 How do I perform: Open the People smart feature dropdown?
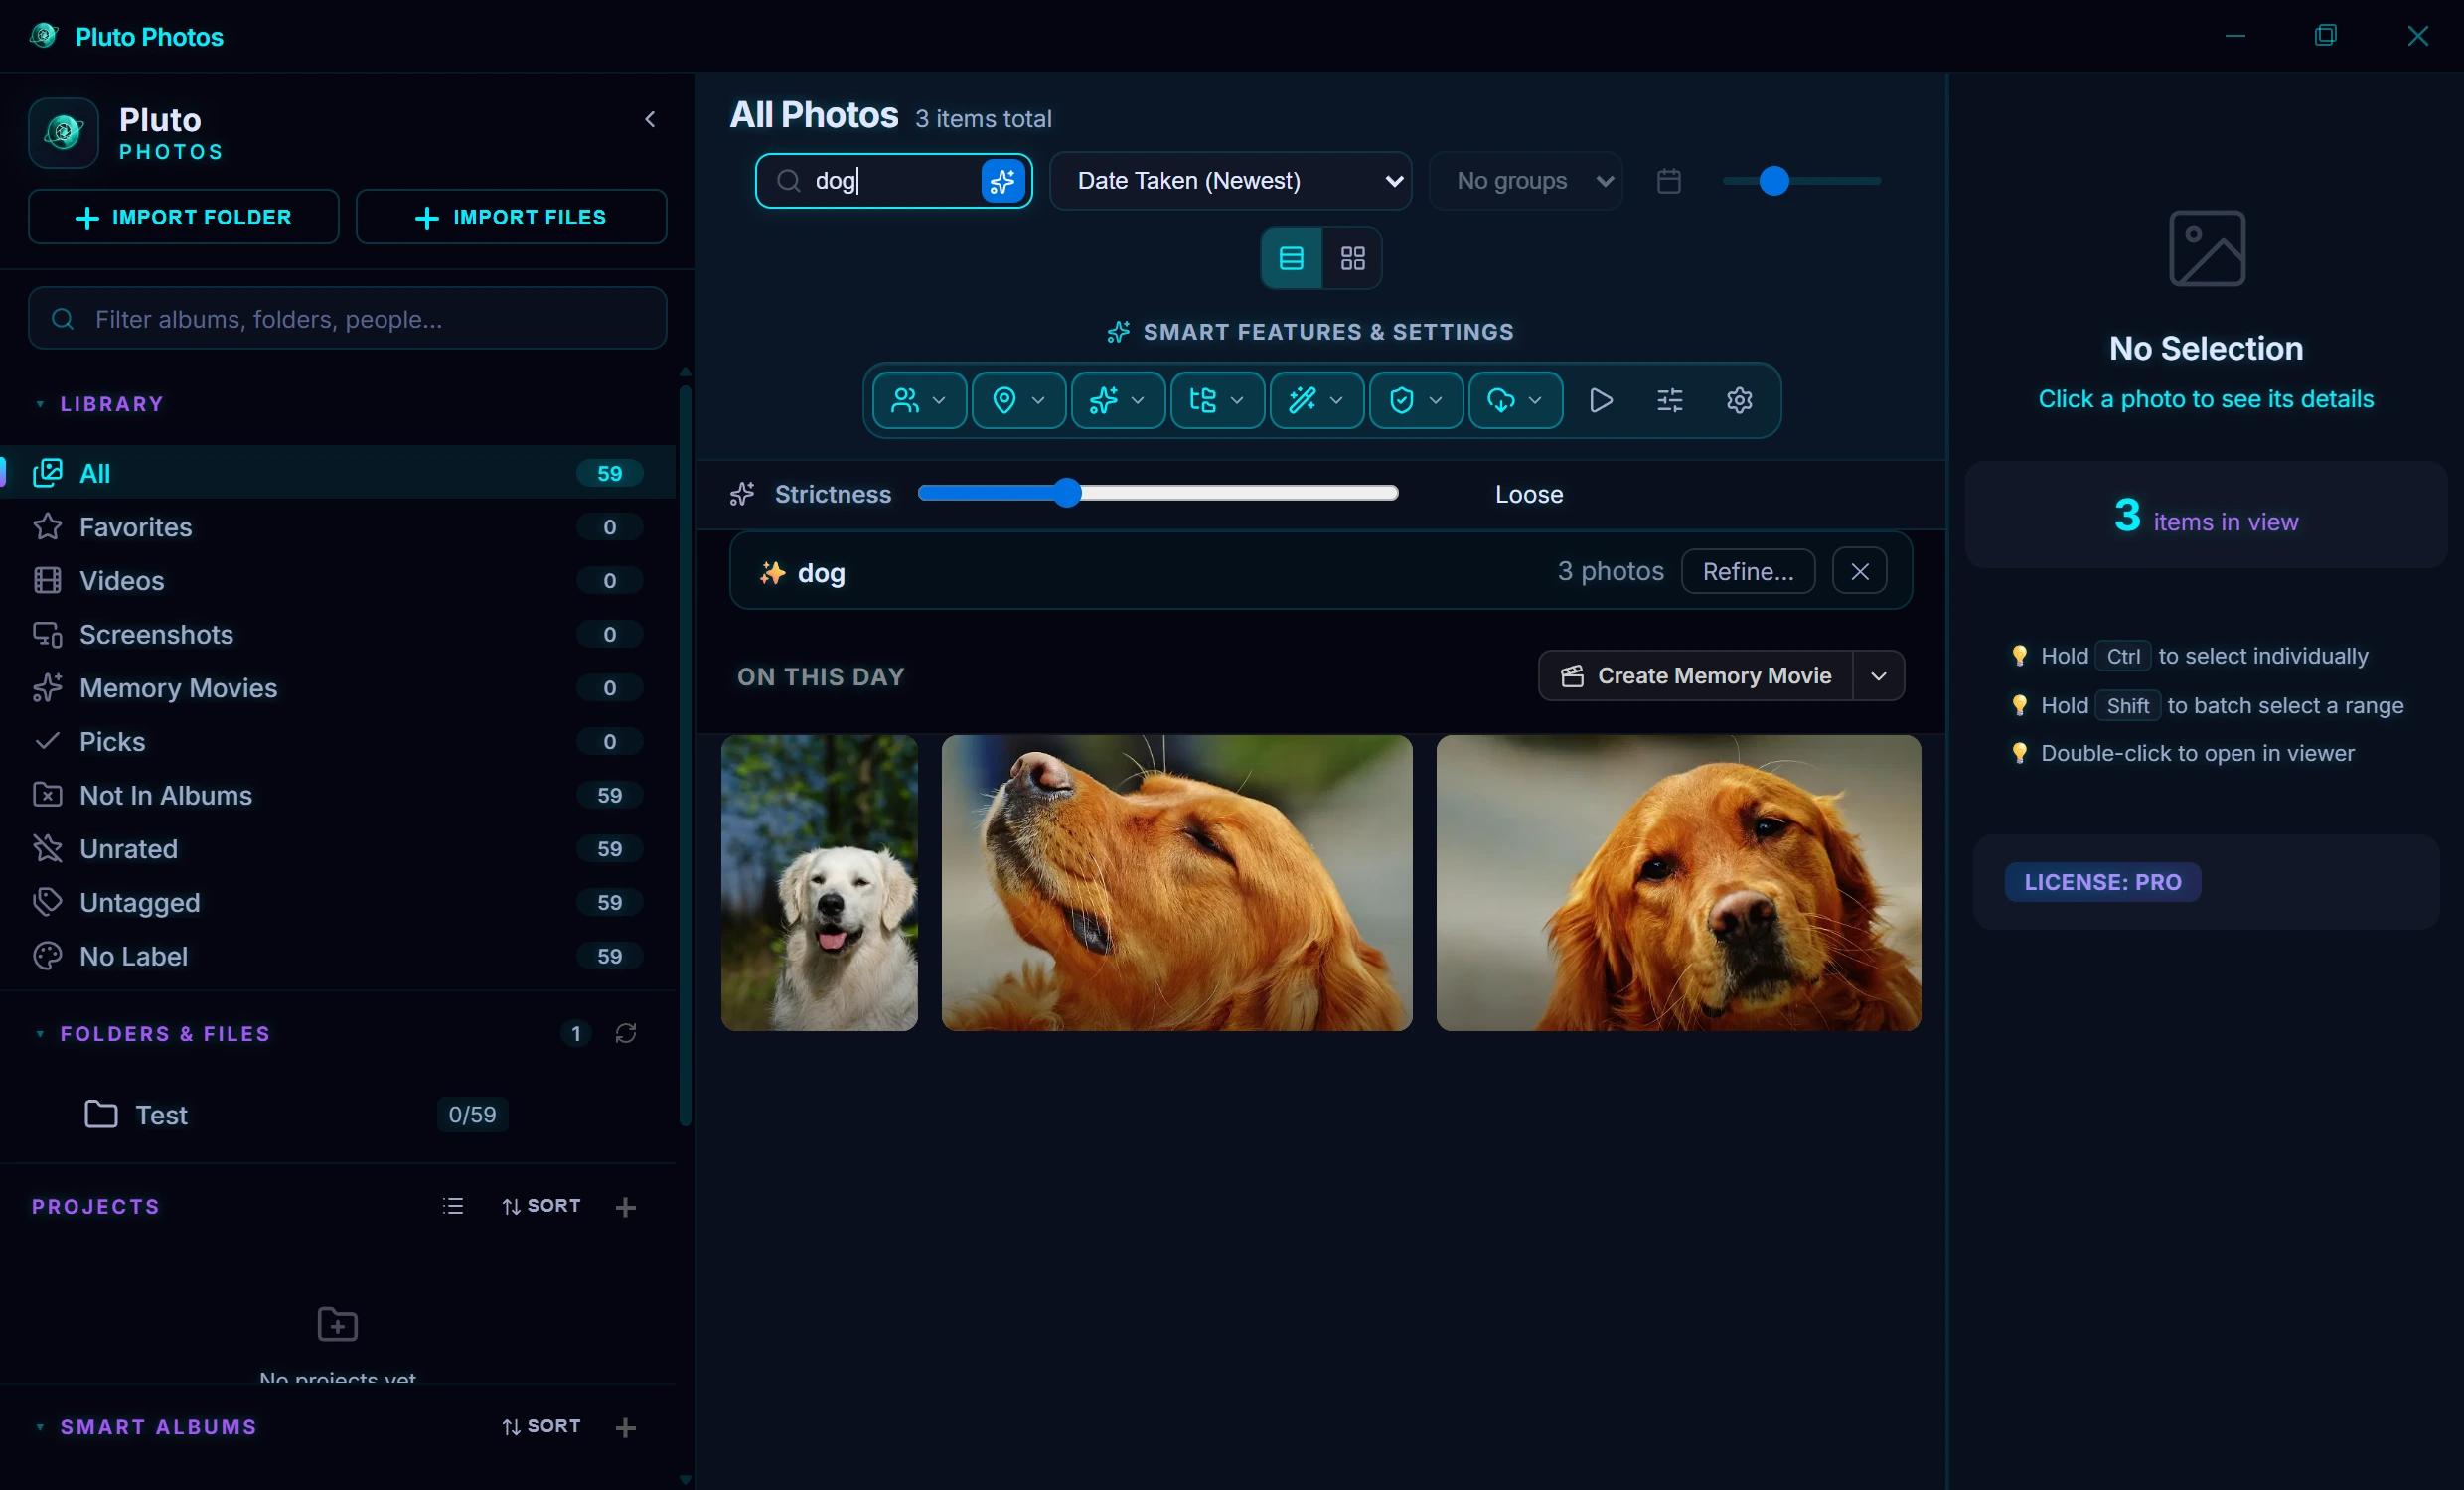pos(919,400)
